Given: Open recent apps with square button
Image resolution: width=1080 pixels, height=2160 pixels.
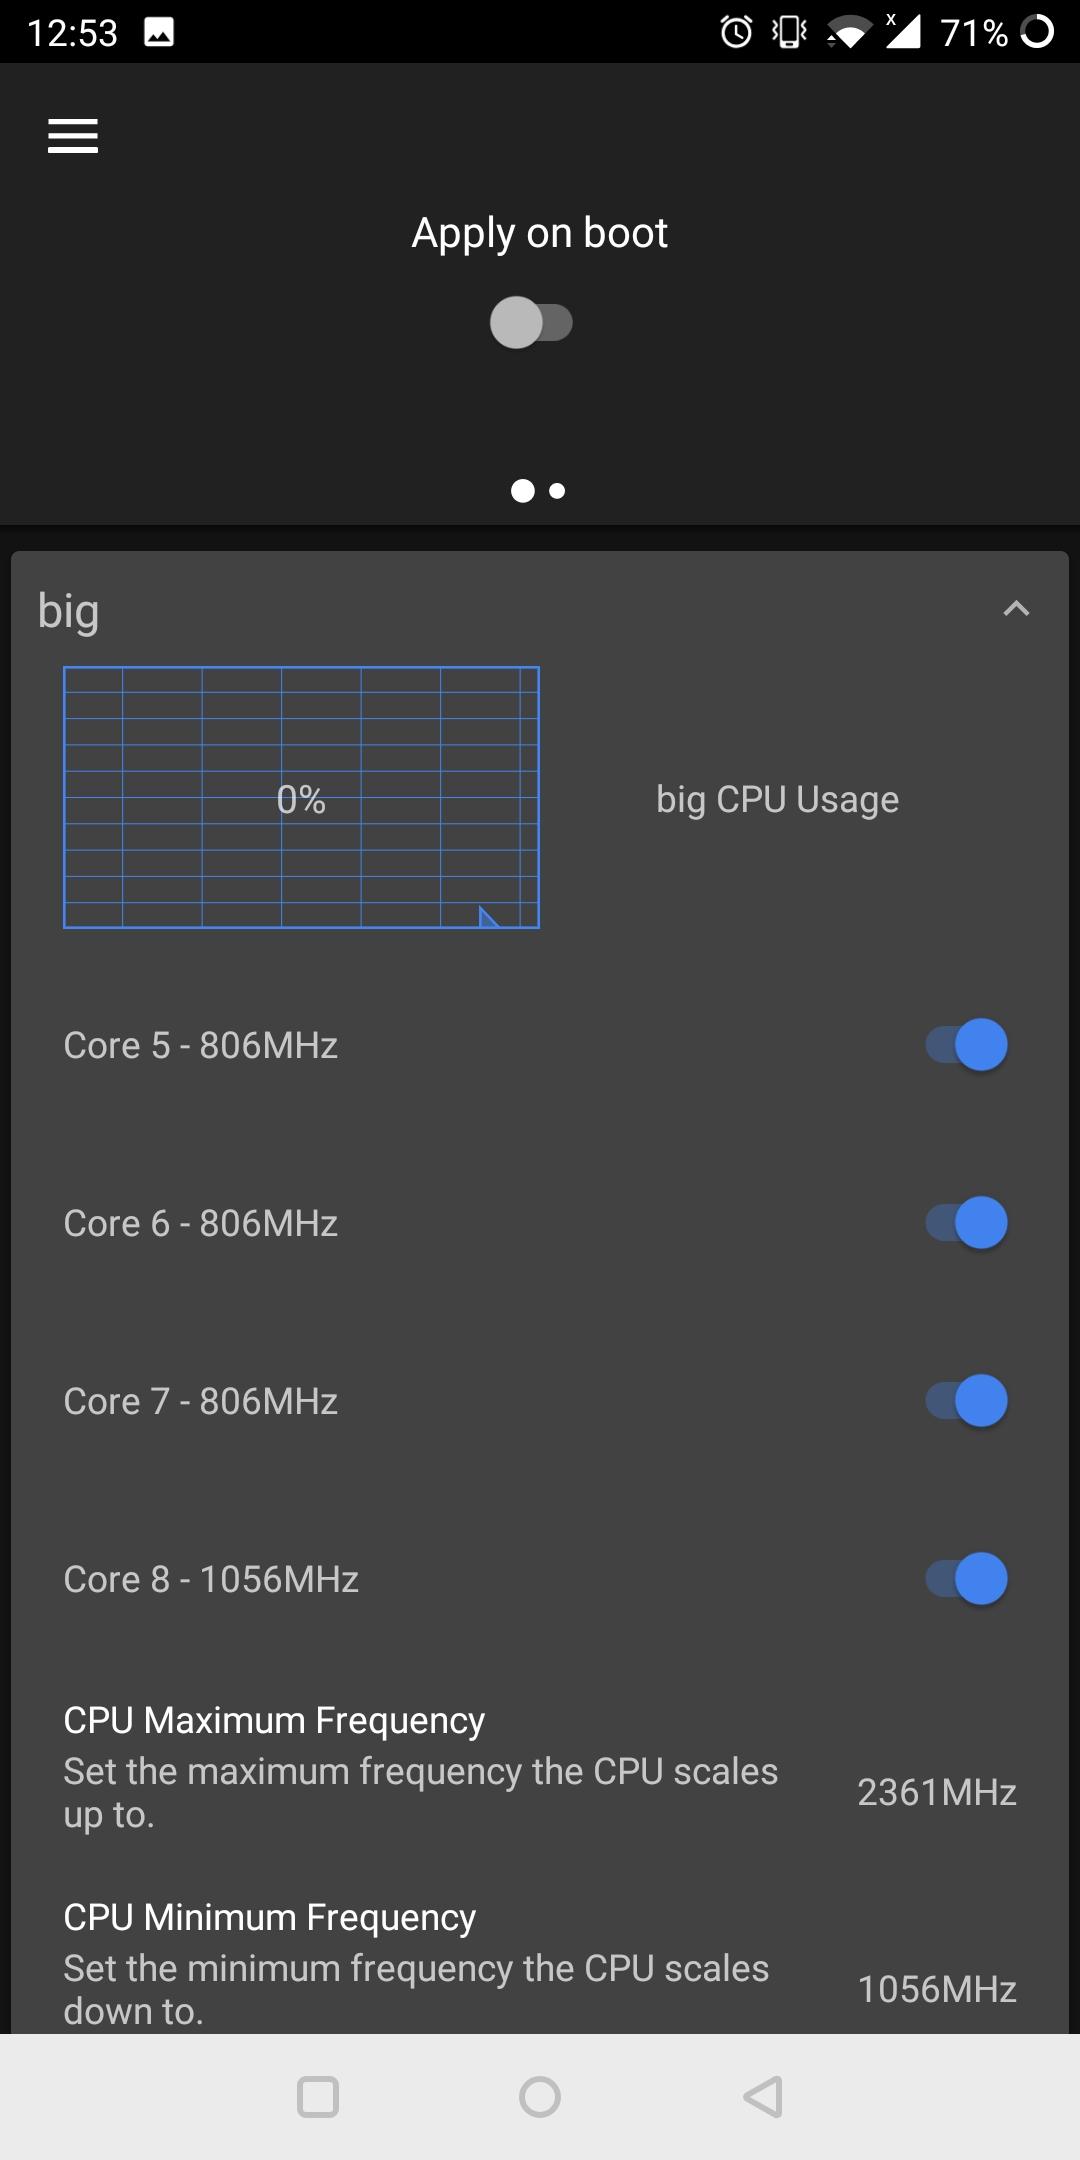Looking at the screenshot, I should point(318,2096).
